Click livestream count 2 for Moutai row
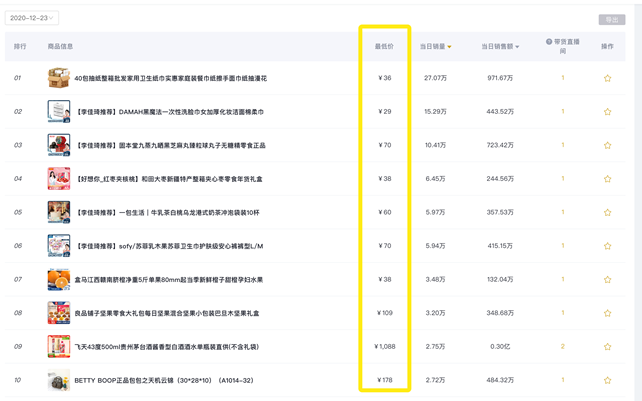642x401 pixels. coord(563,347)
